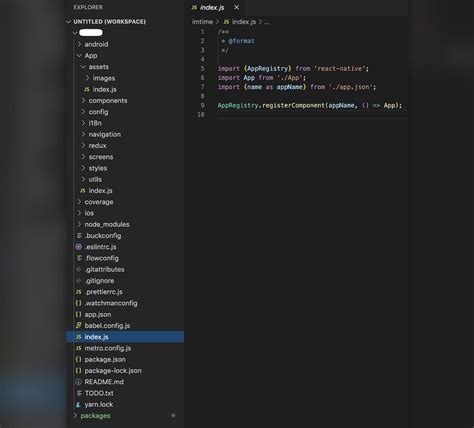Expand the i18n folder

[95, 123]
